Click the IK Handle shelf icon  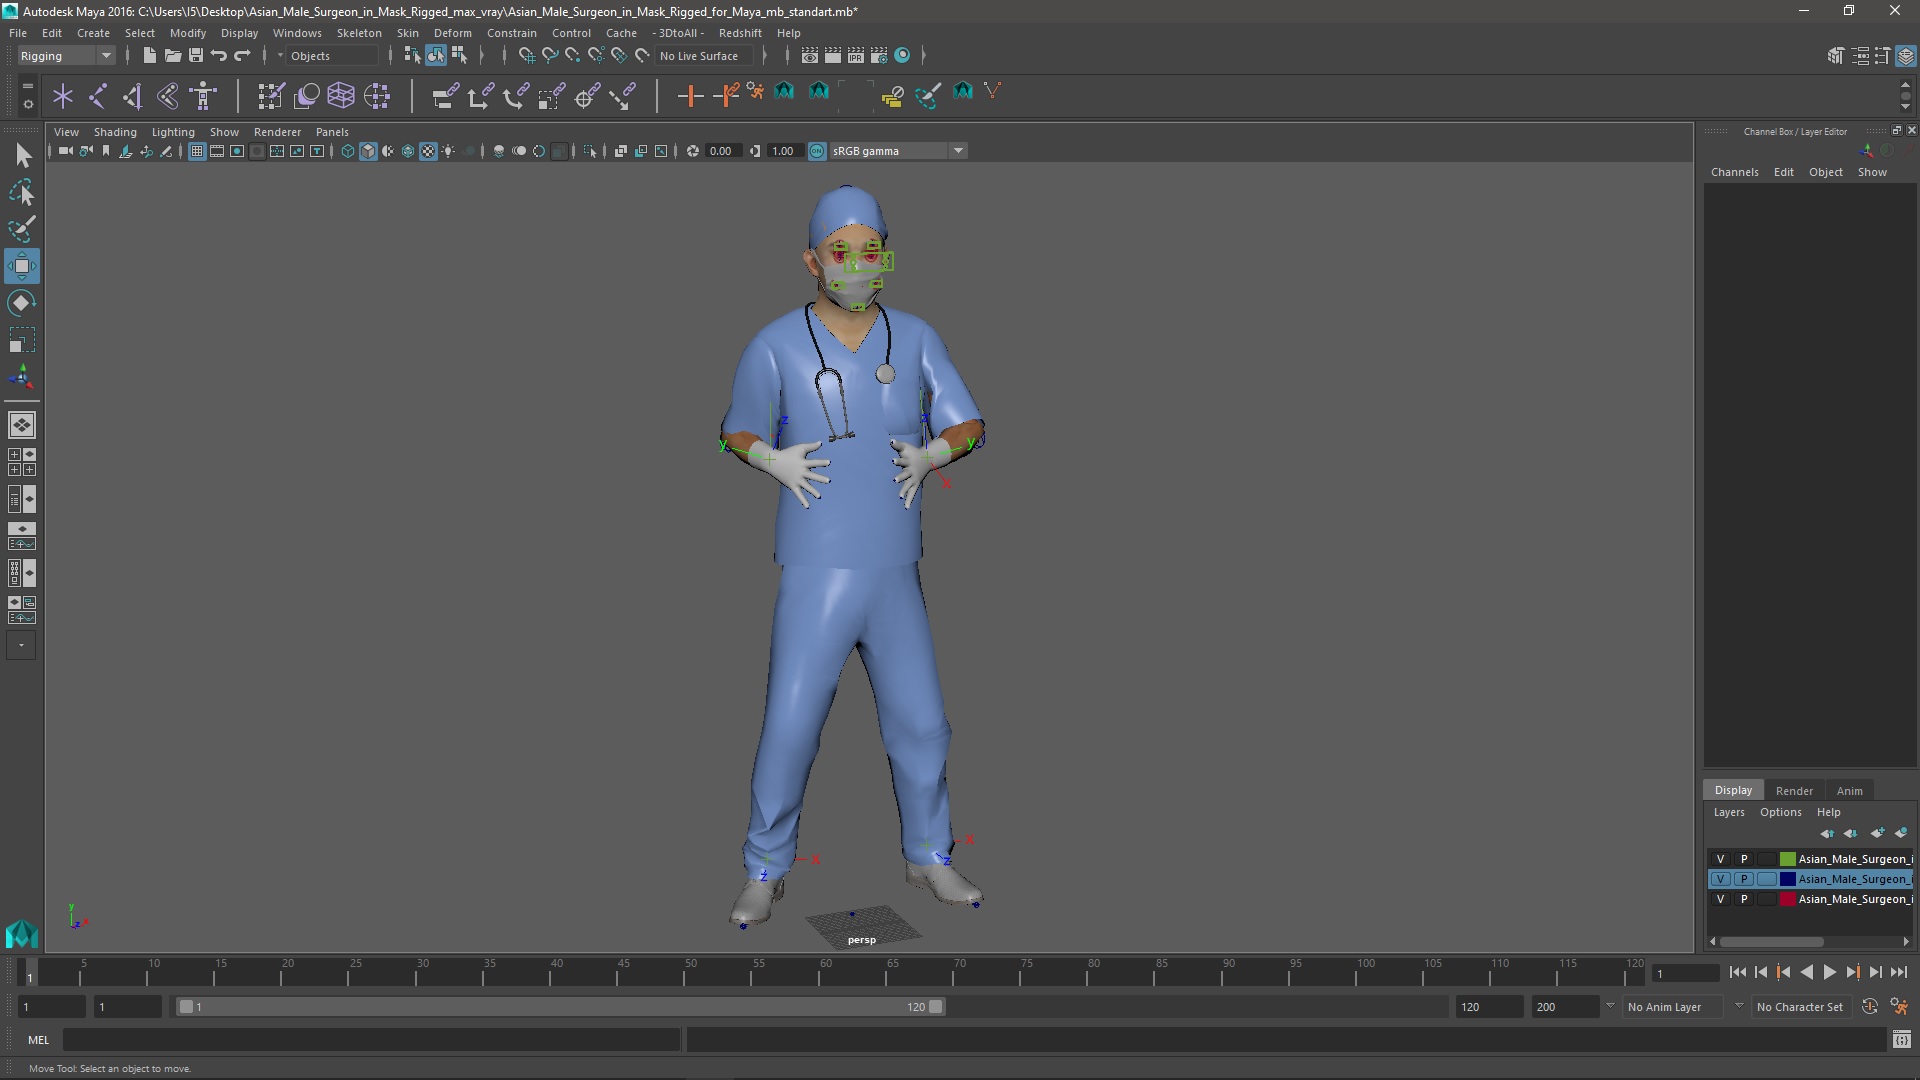[133, 96]
